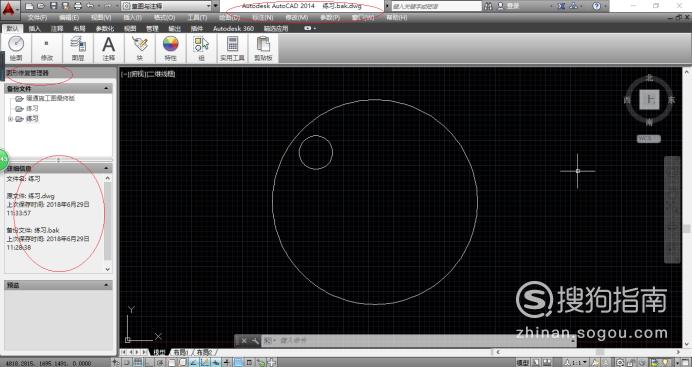Switch to the 注释 ribbon tab

(57, 28)
